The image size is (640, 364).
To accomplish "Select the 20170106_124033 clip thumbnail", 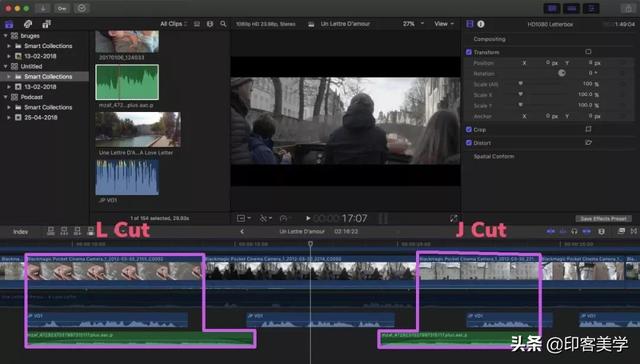I will pyautogui.click(x=127, y=42).
